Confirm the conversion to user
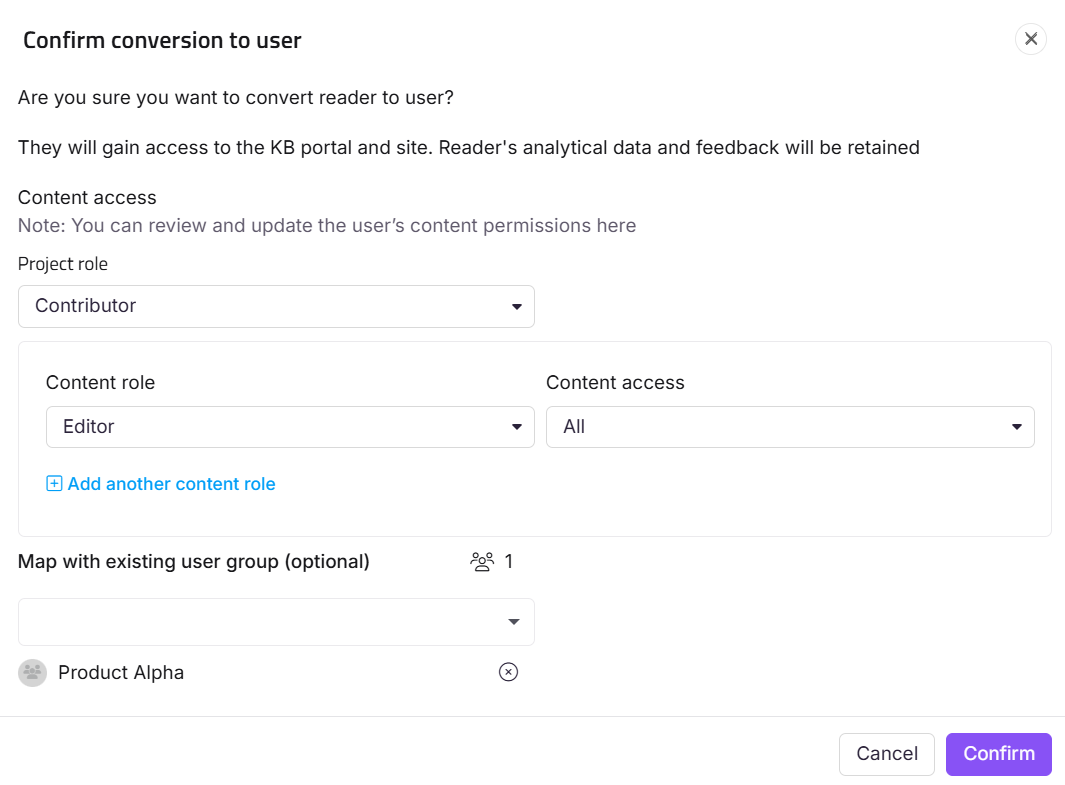The image size is (1065, 785). (x=998, y=754)
